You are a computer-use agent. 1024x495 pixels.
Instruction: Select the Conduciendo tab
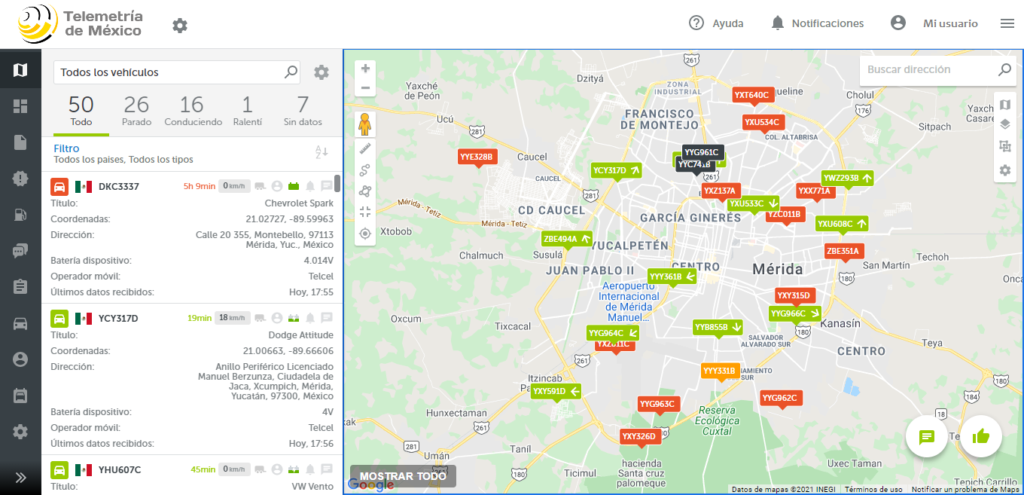click(192, 110)
